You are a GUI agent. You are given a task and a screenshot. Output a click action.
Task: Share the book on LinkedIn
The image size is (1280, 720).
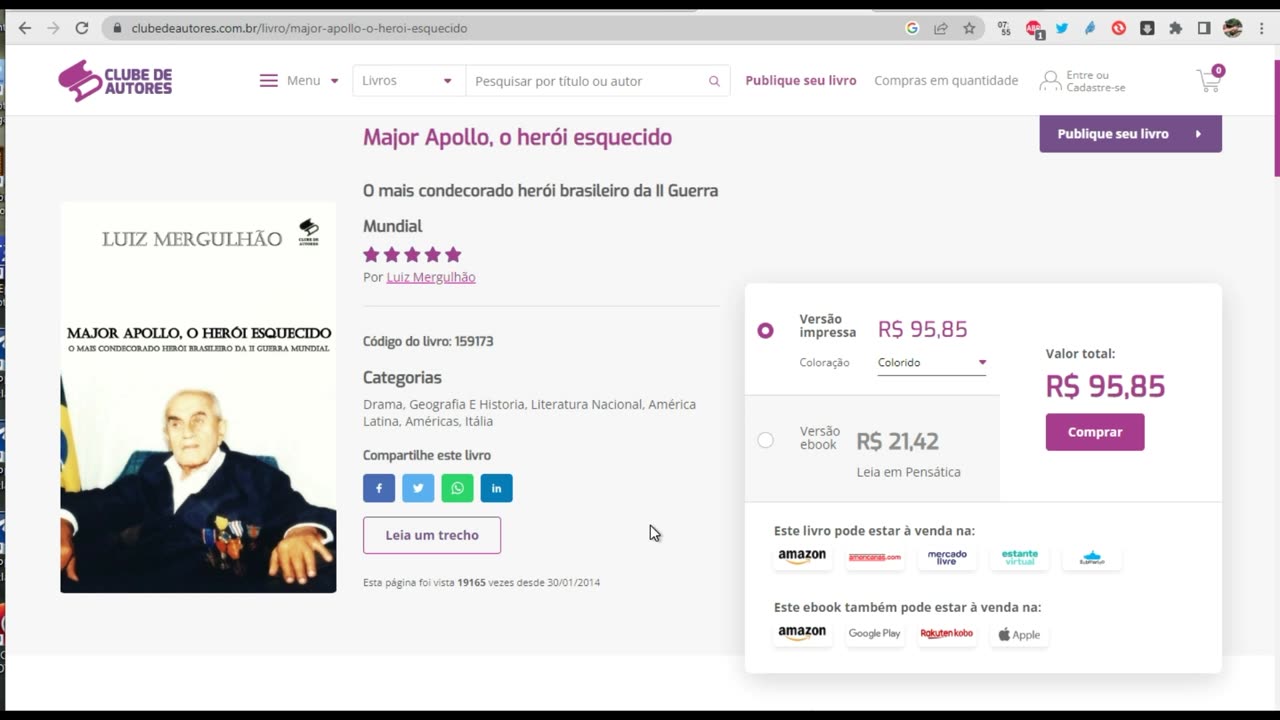click(496, 488)
